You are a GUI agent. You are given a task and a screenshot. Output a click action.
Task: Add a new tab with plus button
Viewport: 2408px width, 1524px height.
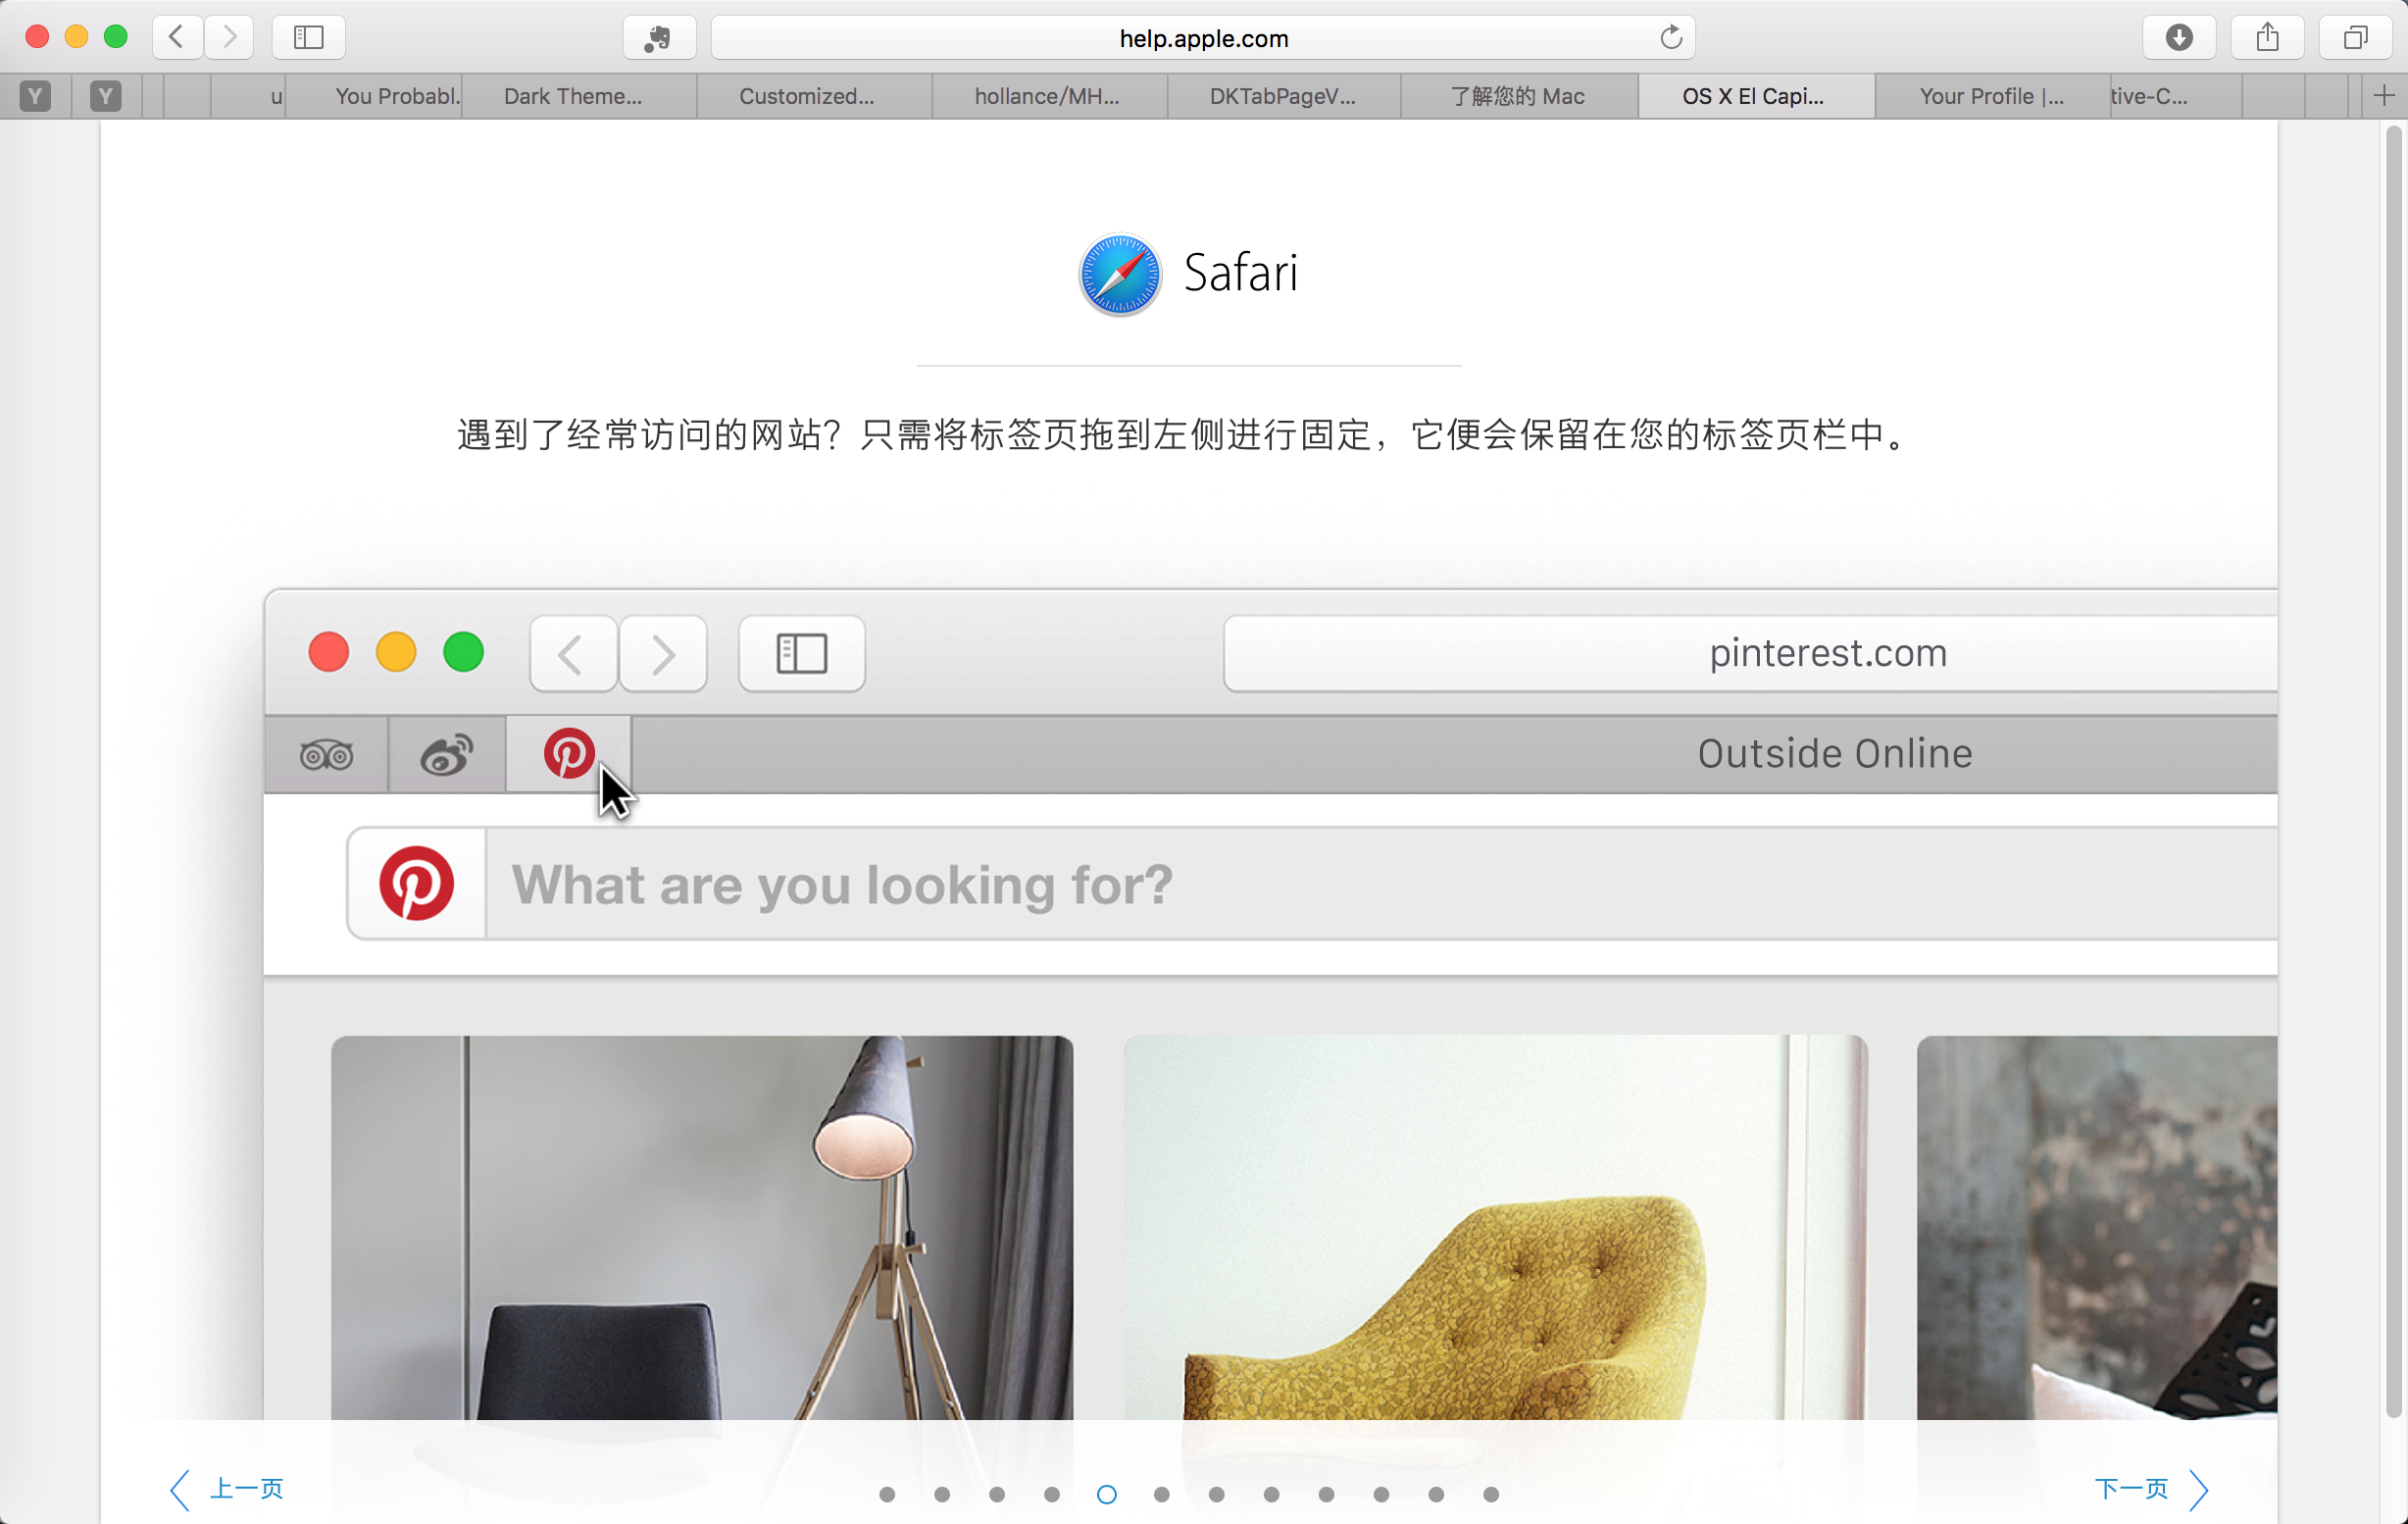click(2383, 96)
